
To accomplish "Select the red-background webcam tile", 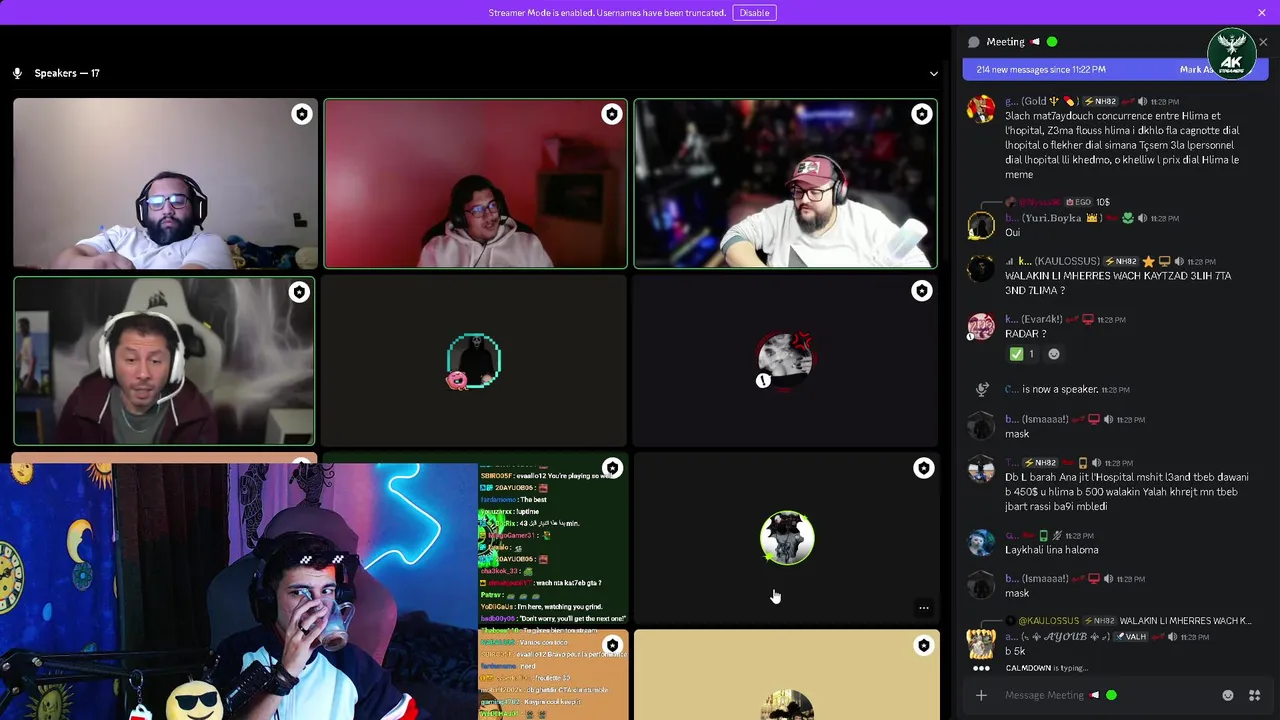I will point(475,183).
